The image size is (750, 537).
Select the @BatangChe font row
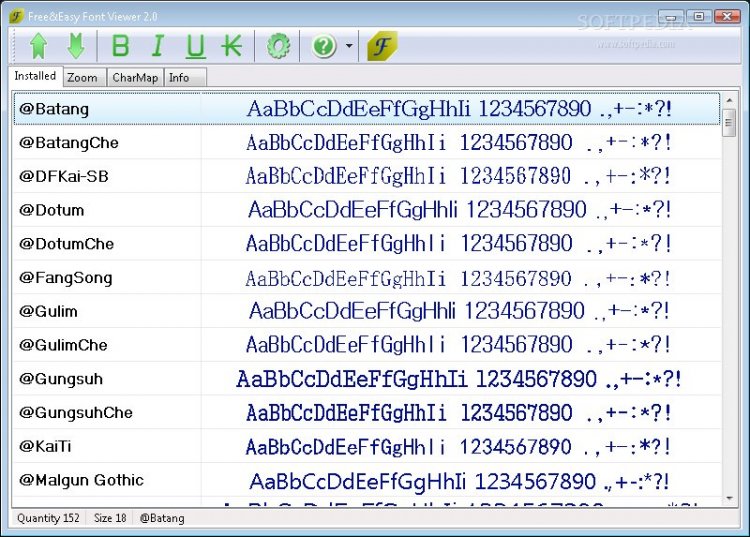pyautogui.click(x=366, y=142)
